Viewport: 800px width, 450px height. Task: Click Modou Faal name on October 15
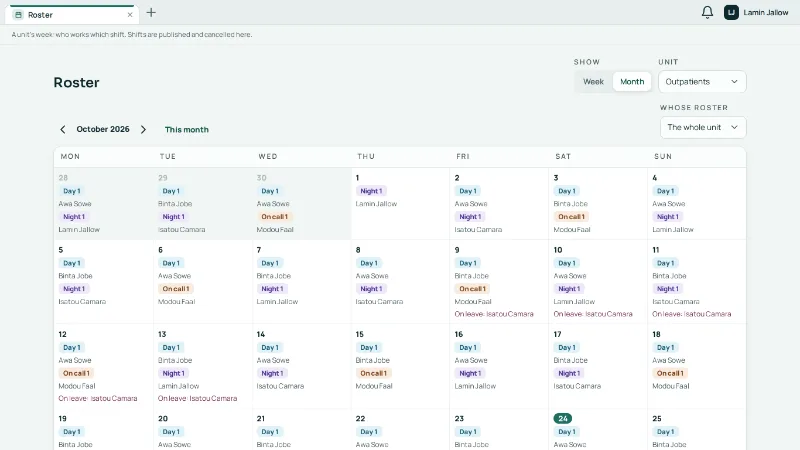(x=374, y=386)
